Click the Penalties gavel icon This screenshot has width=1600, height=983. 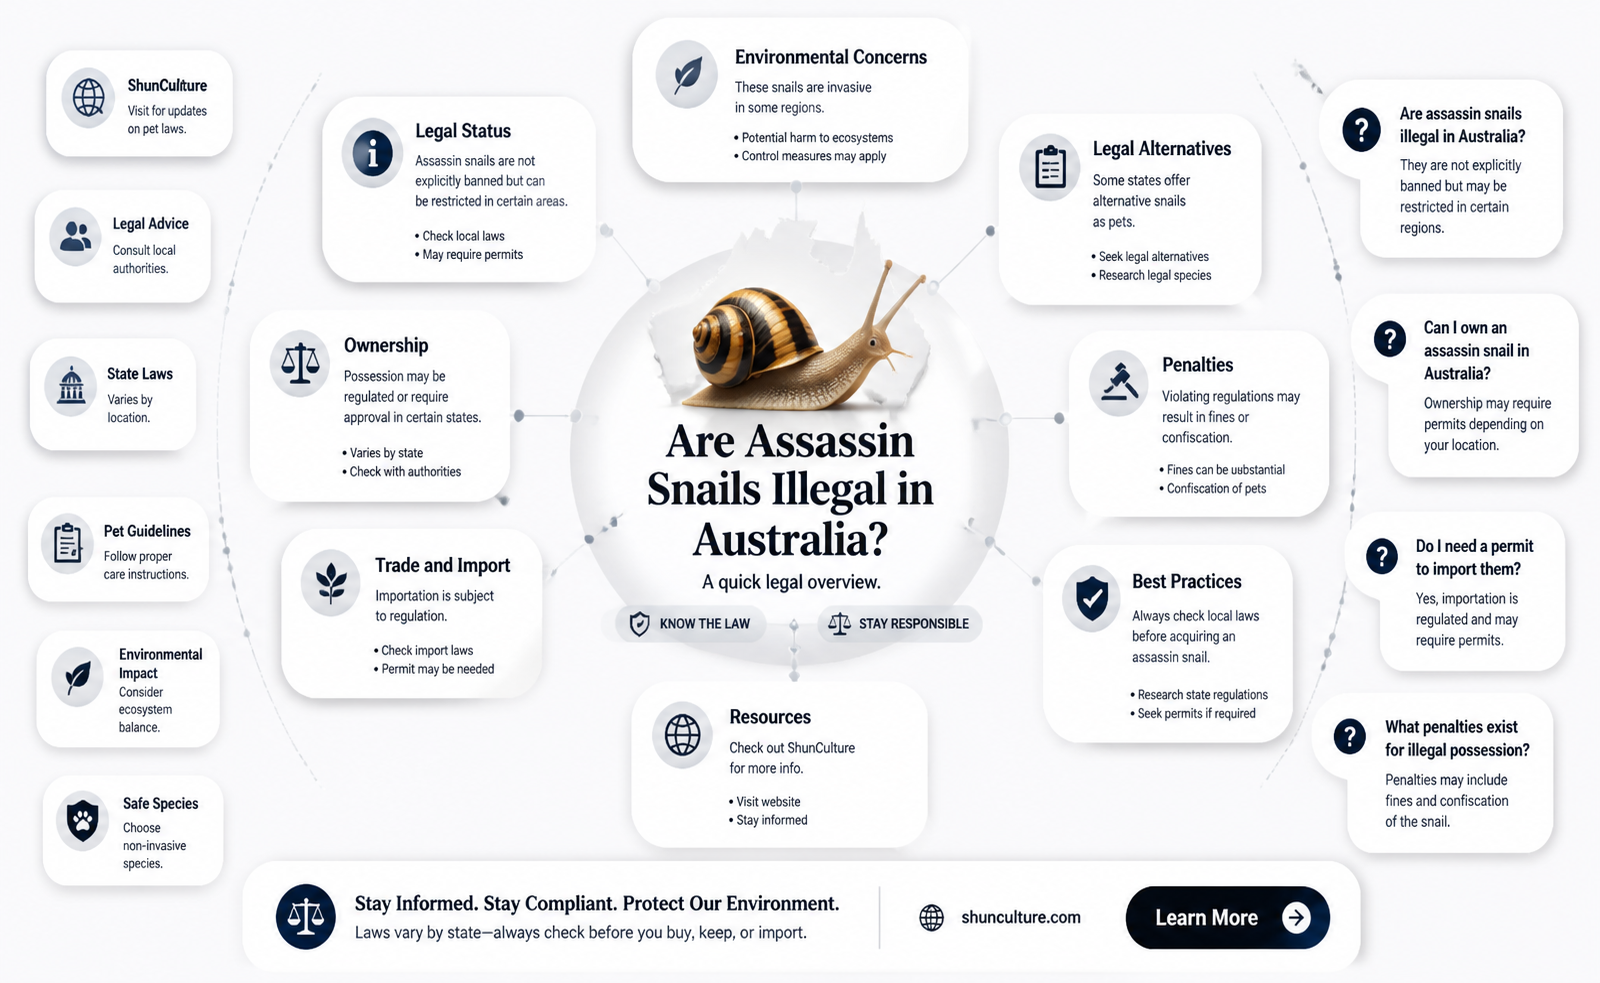click(1119, 382)
